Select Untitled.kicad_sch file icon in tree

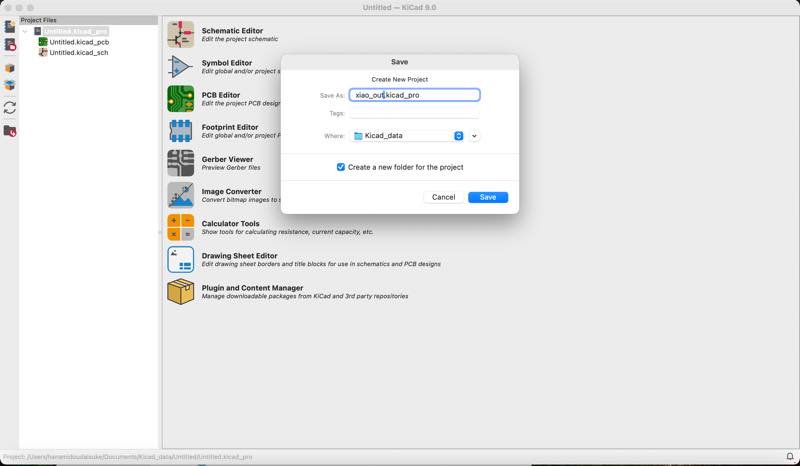point(43,52)
